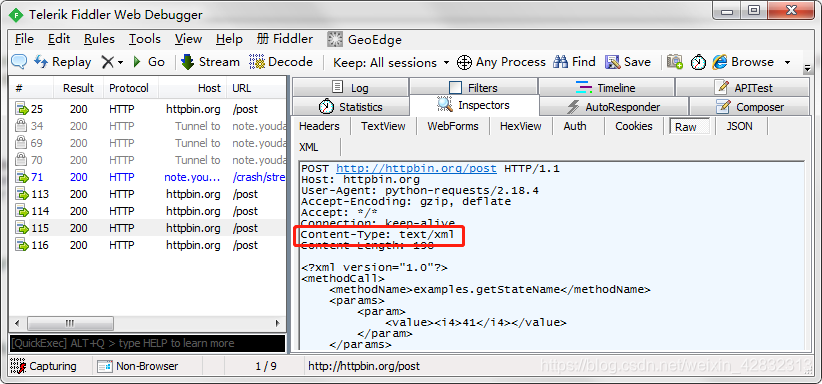Open the Headers inspector tab
822x384 pixels.
pos(319,126)
